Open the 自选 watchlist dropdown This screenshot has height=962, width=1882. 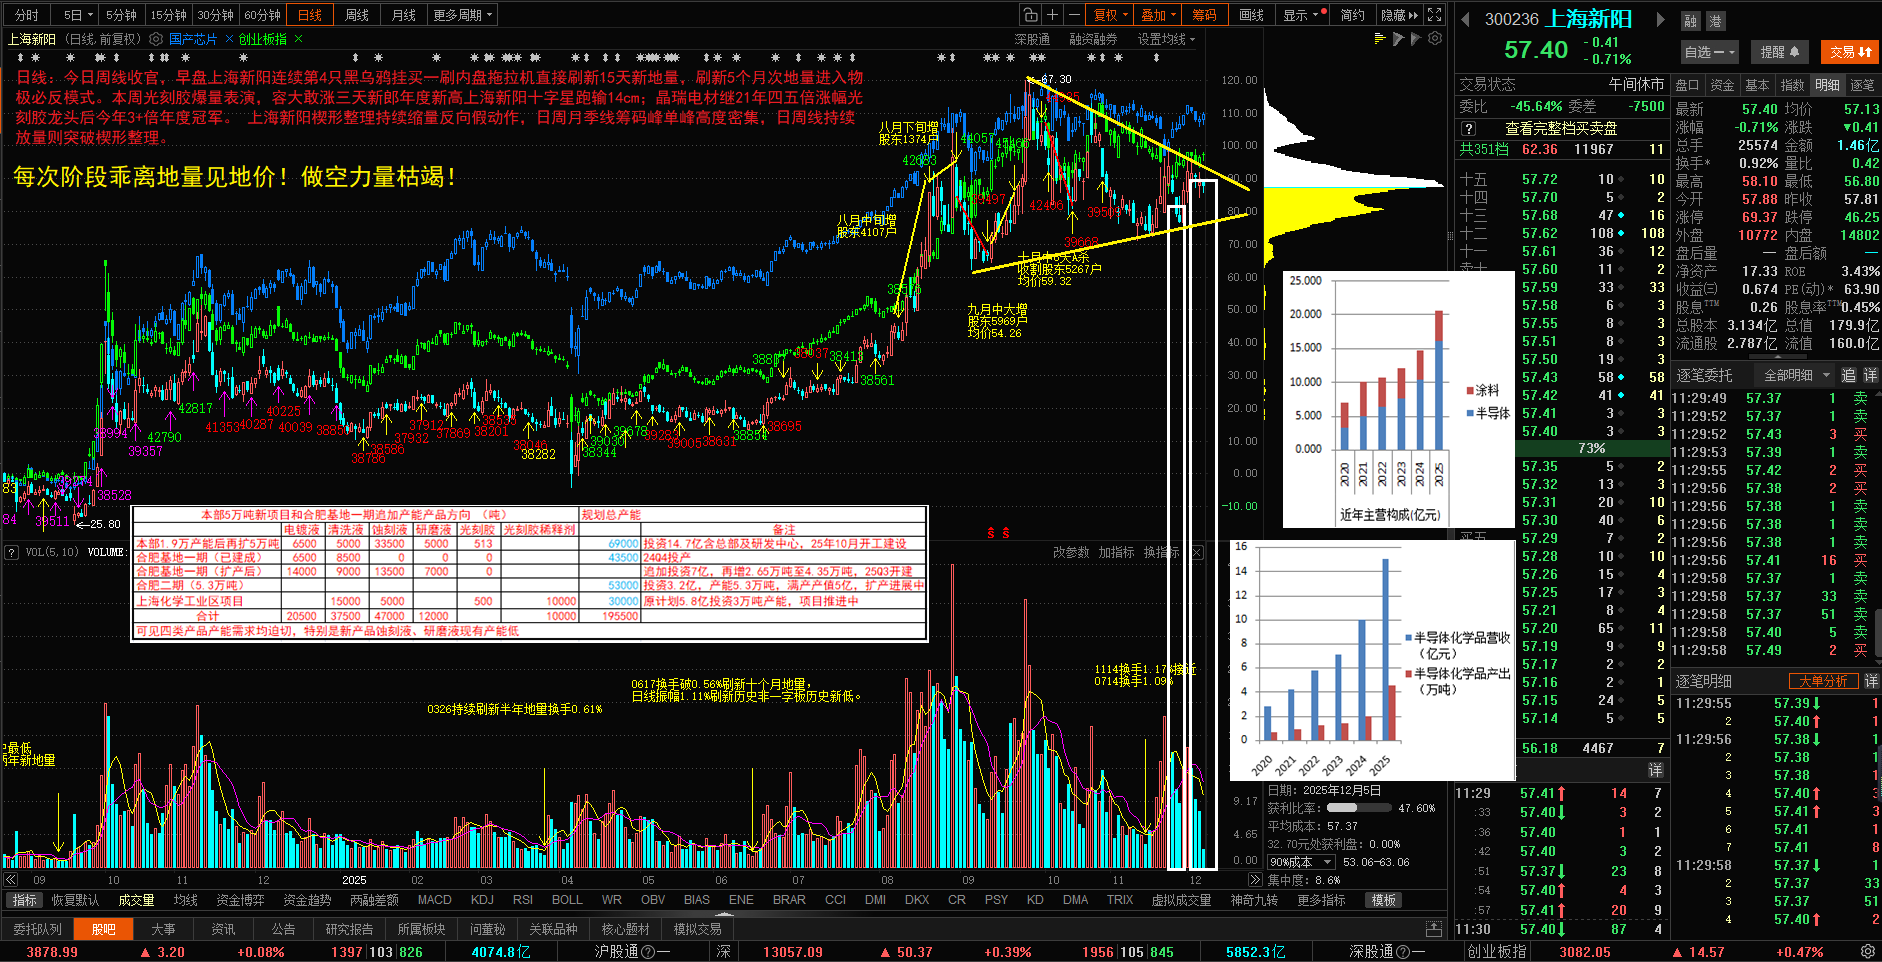pyautogui.click(x=1710, y=52)
